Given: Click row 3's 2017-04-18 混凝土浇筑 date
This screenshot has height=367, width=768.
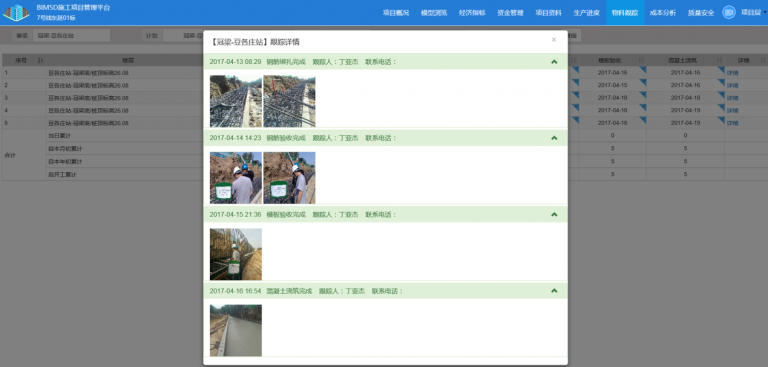Looking at the screenshot, I should coord(685,98).
